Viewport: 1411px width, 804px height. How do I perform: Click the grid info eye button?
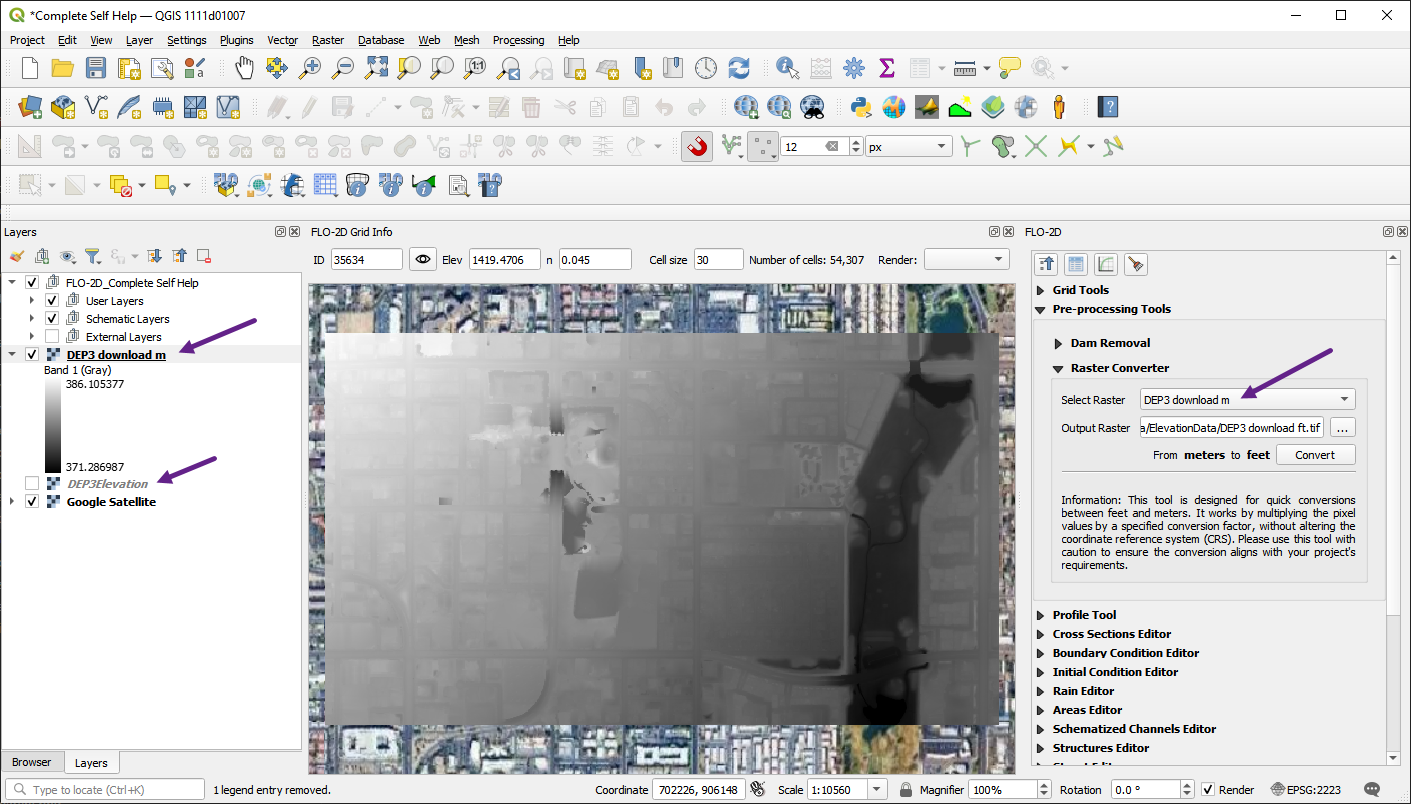pos(424,260)
